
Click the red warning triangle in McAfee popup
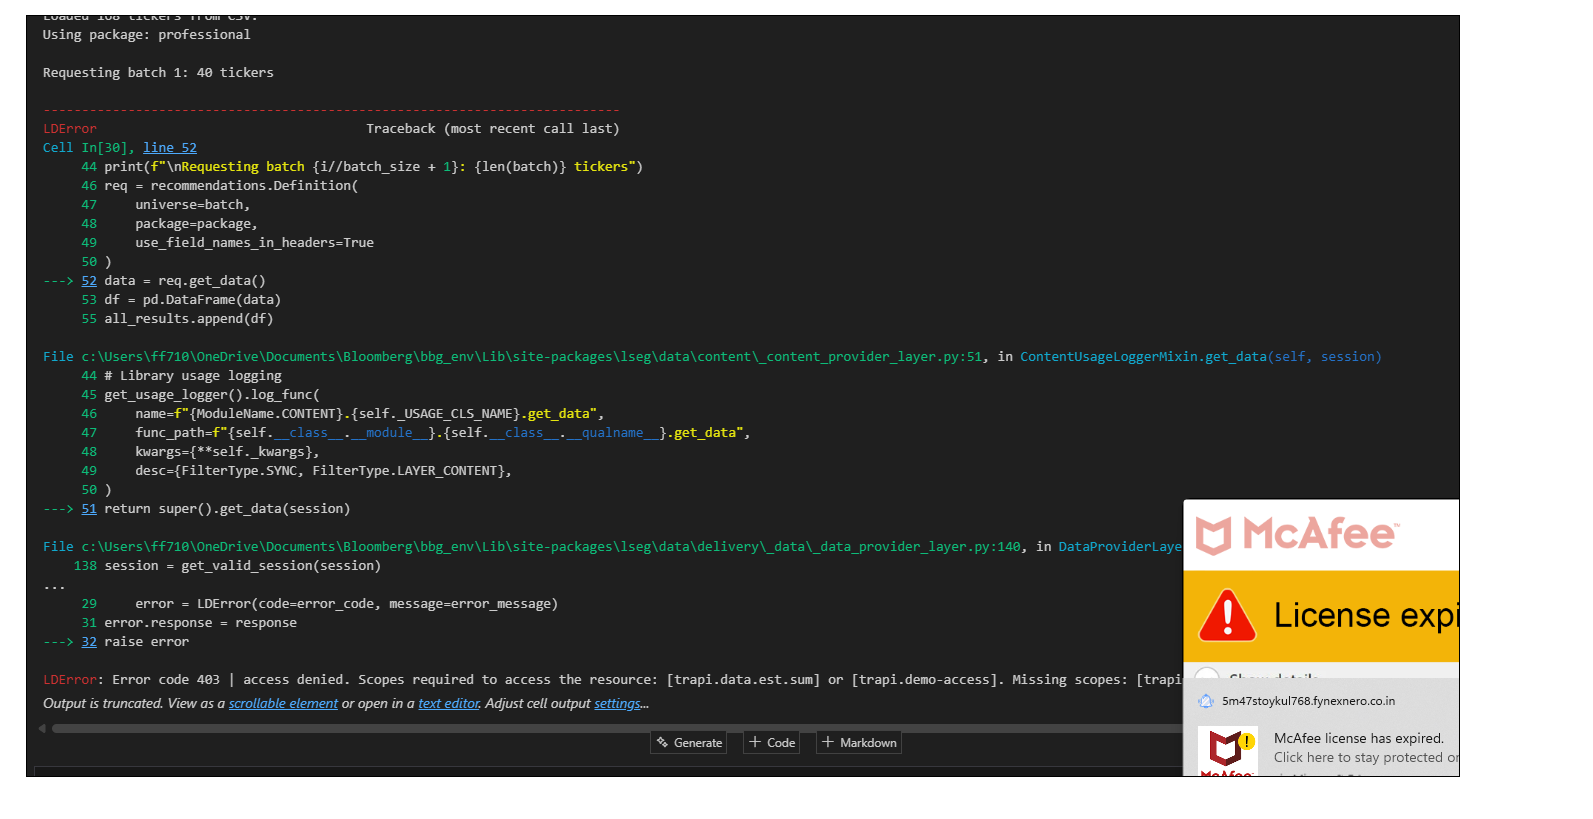click(1227, 615)
